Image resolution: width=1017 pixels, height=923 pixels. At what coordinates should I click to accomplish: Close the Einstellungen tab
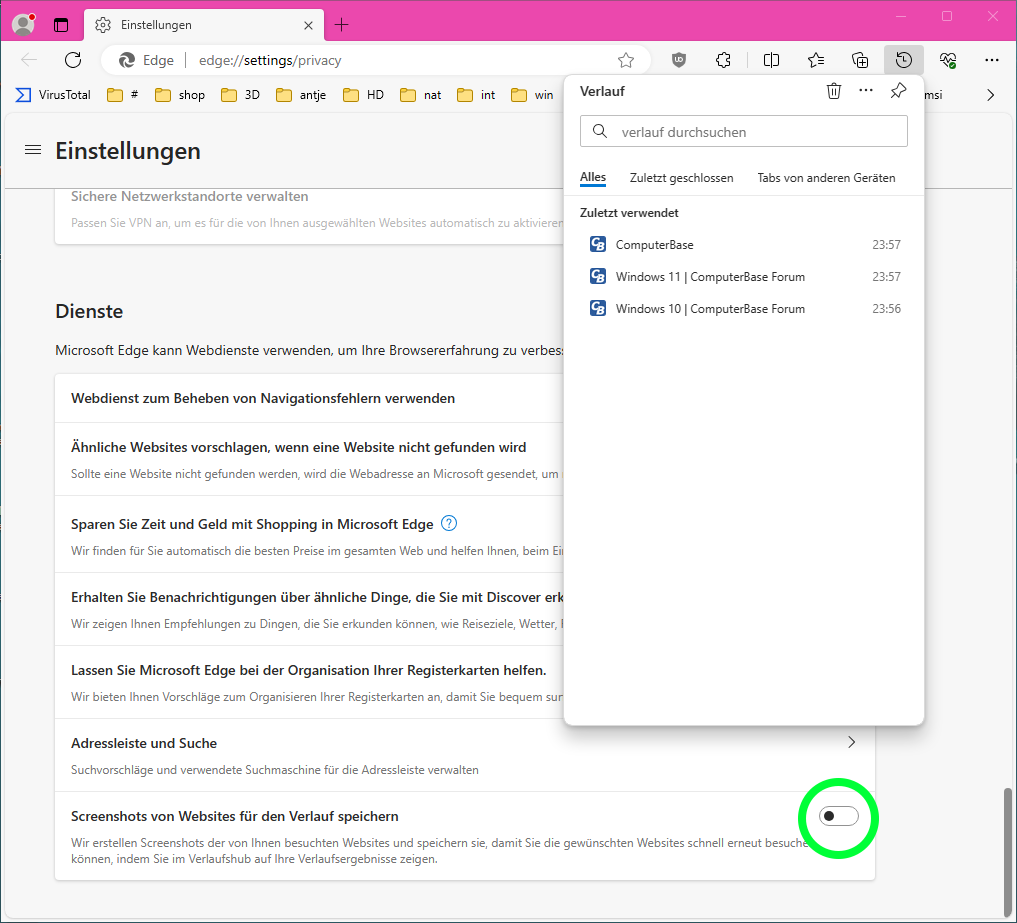click(308, 25)
